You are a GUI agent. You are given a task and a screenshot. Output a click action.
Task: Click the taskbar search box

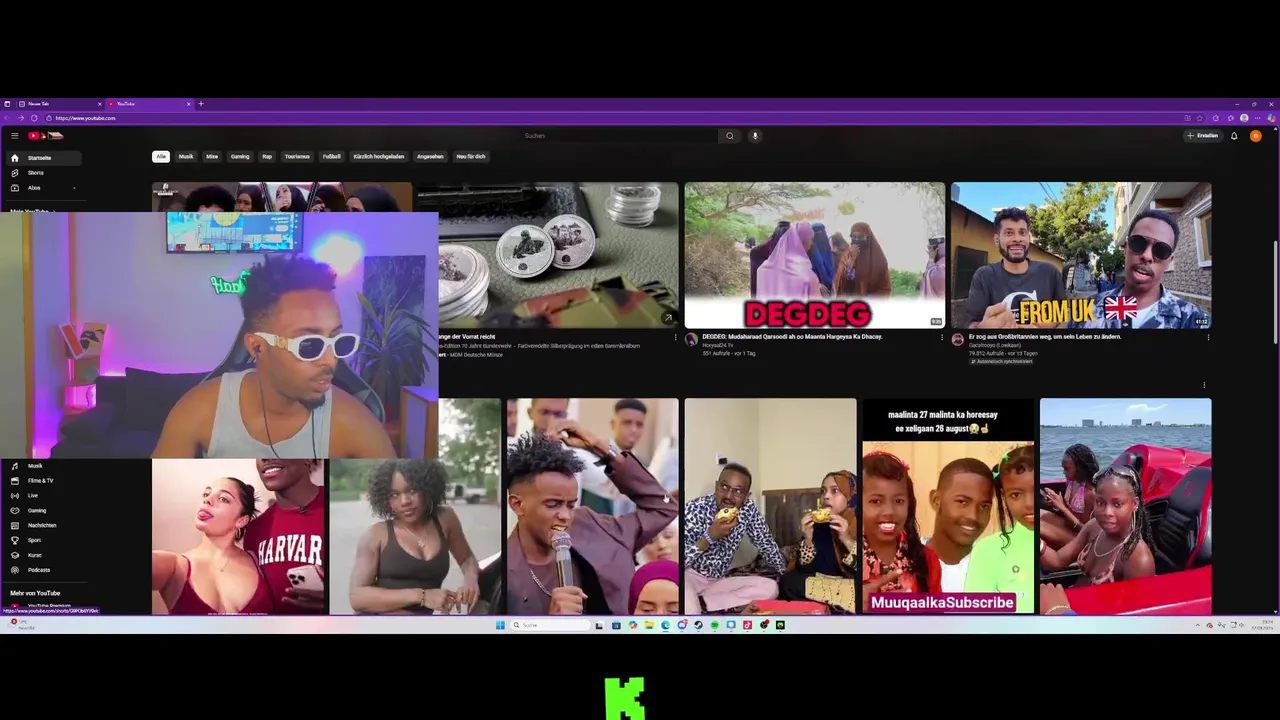(550, 625)
